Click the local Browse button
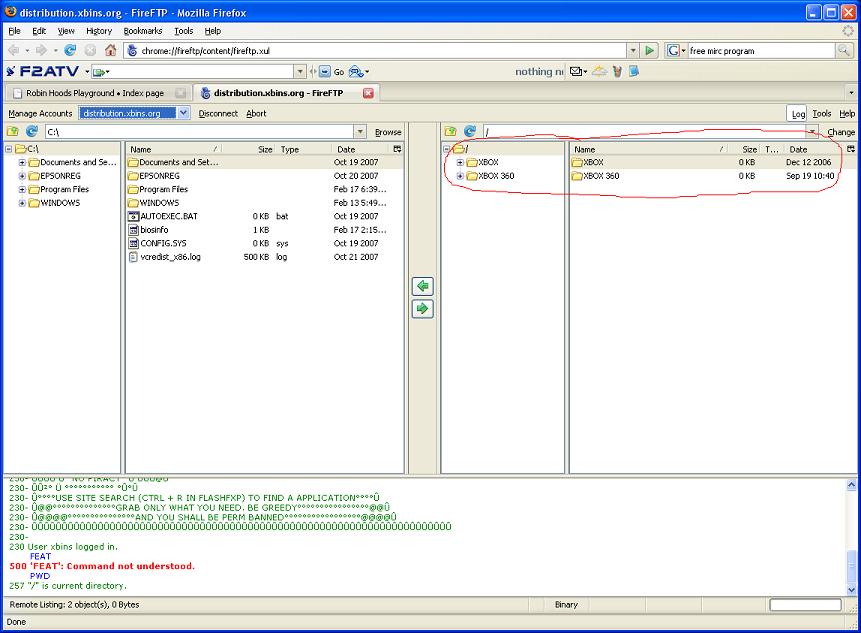Screen dimensions: 861x633 [x=388, y=132]
